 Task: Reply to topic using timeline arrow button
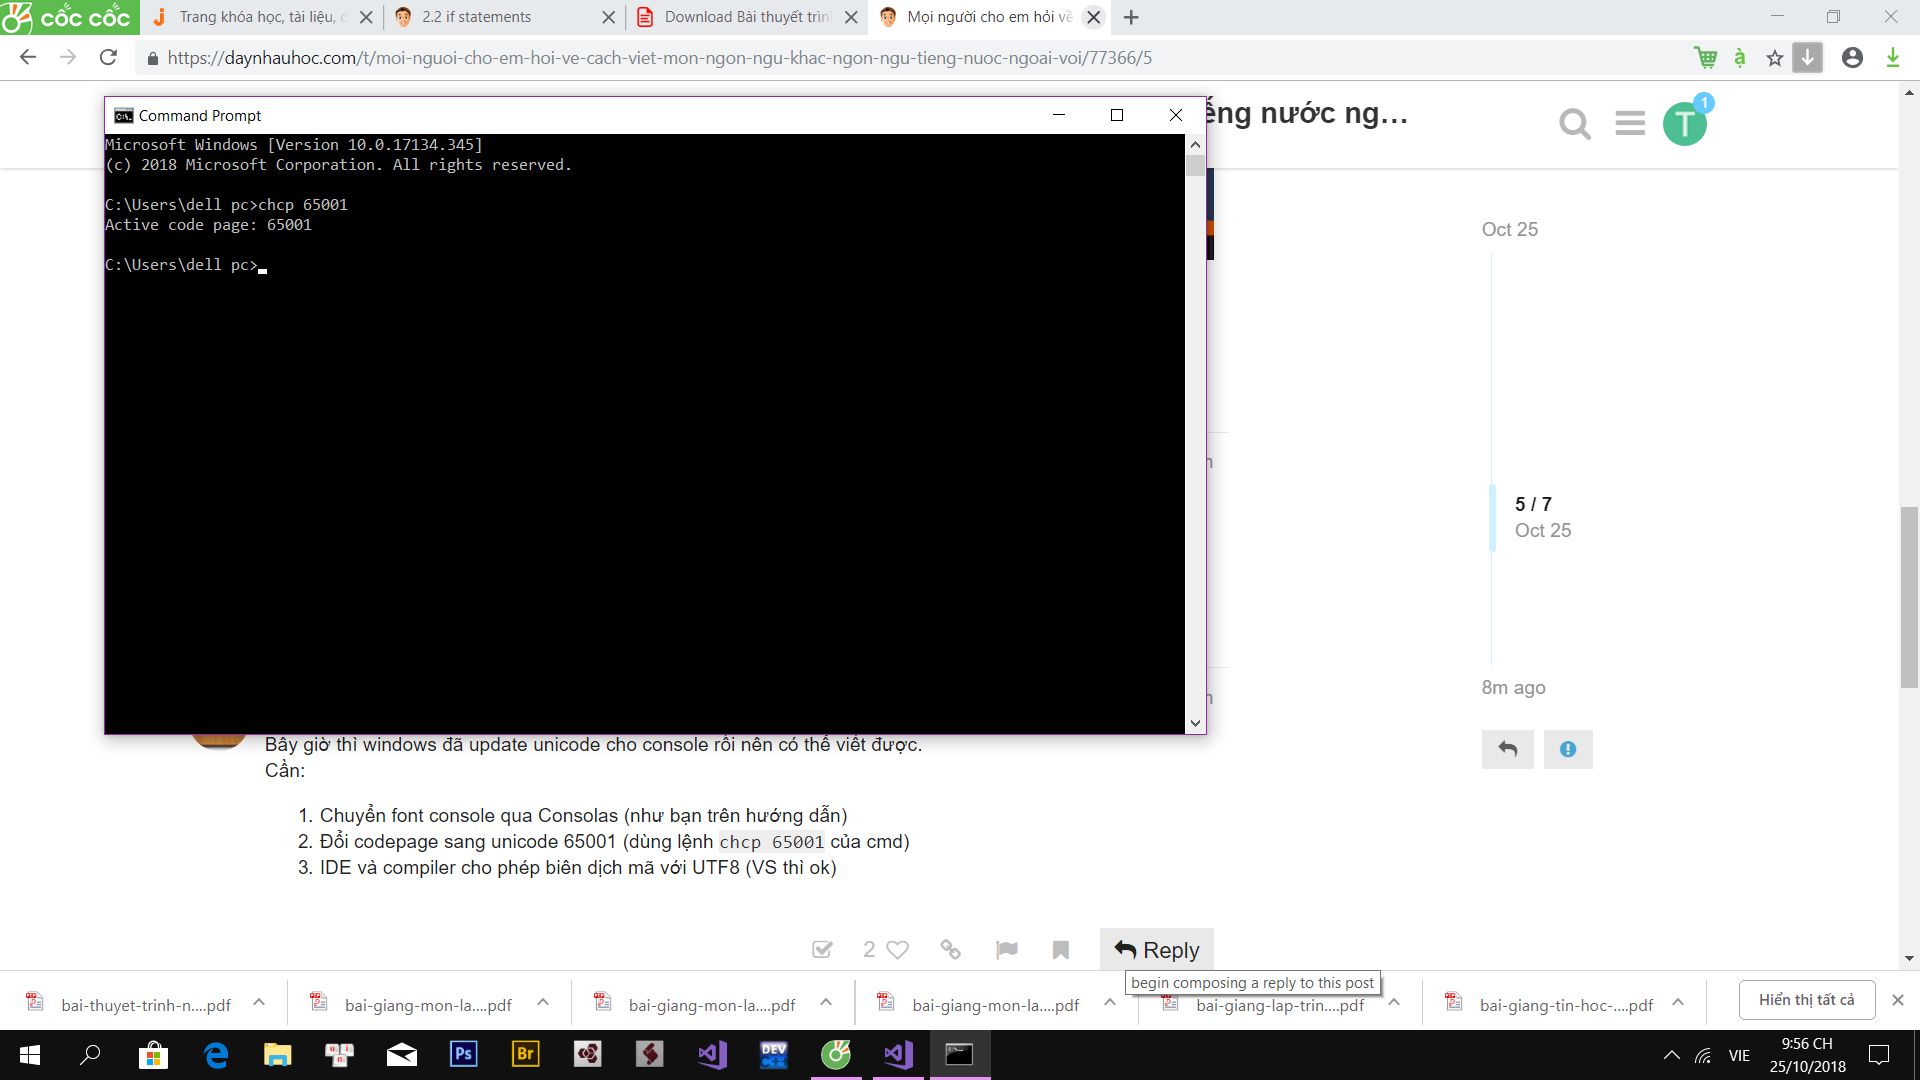click(1507, 749)
